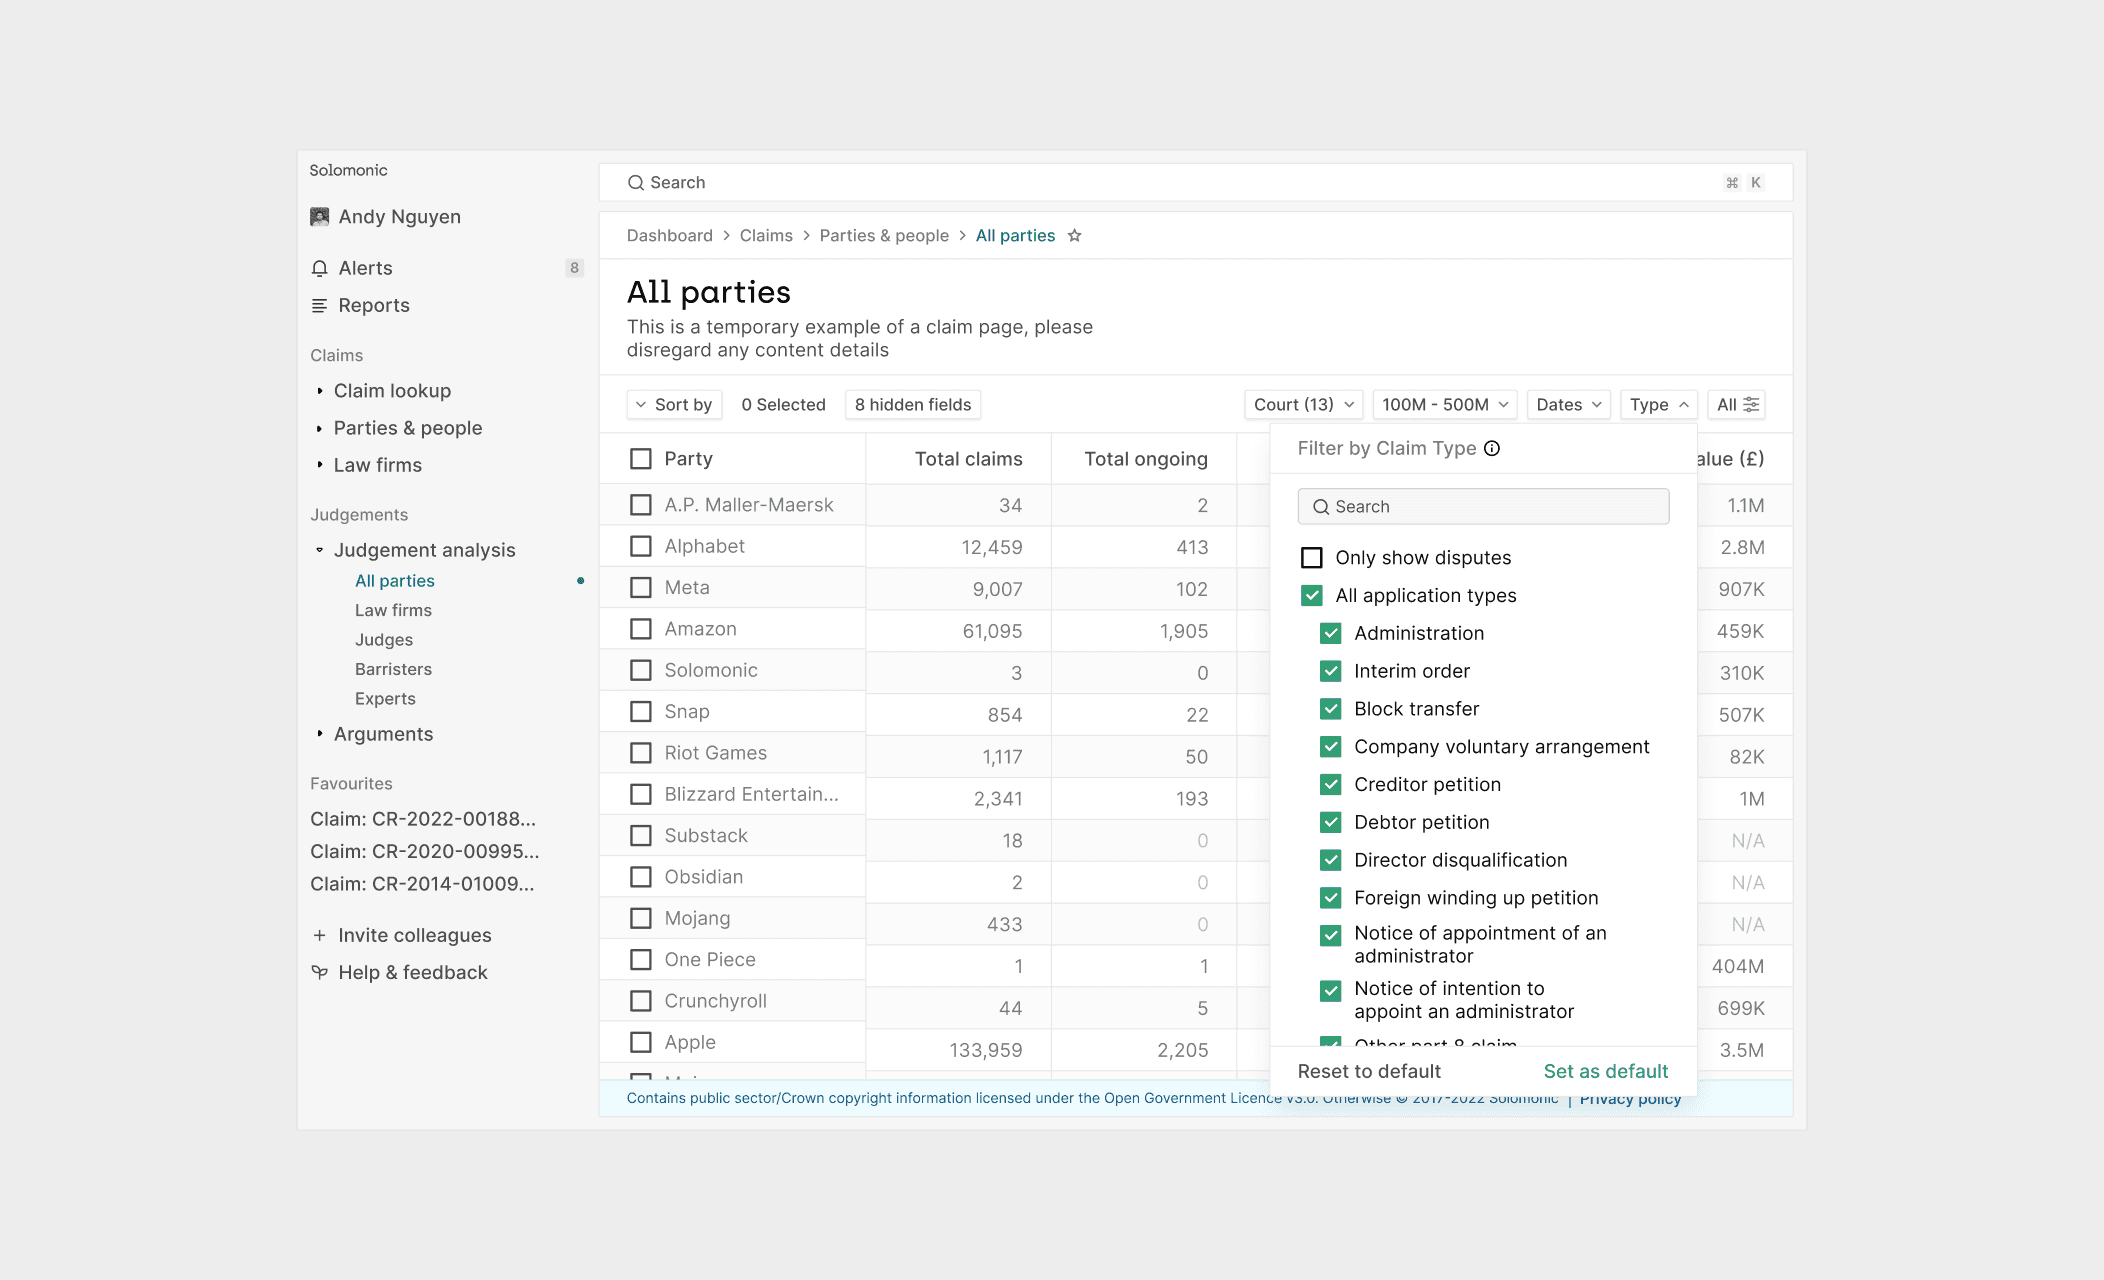Click Andy Nguyen's avatar picture
The width and height of the screenshot is (2104, 1280).
[x=320, y=217]
